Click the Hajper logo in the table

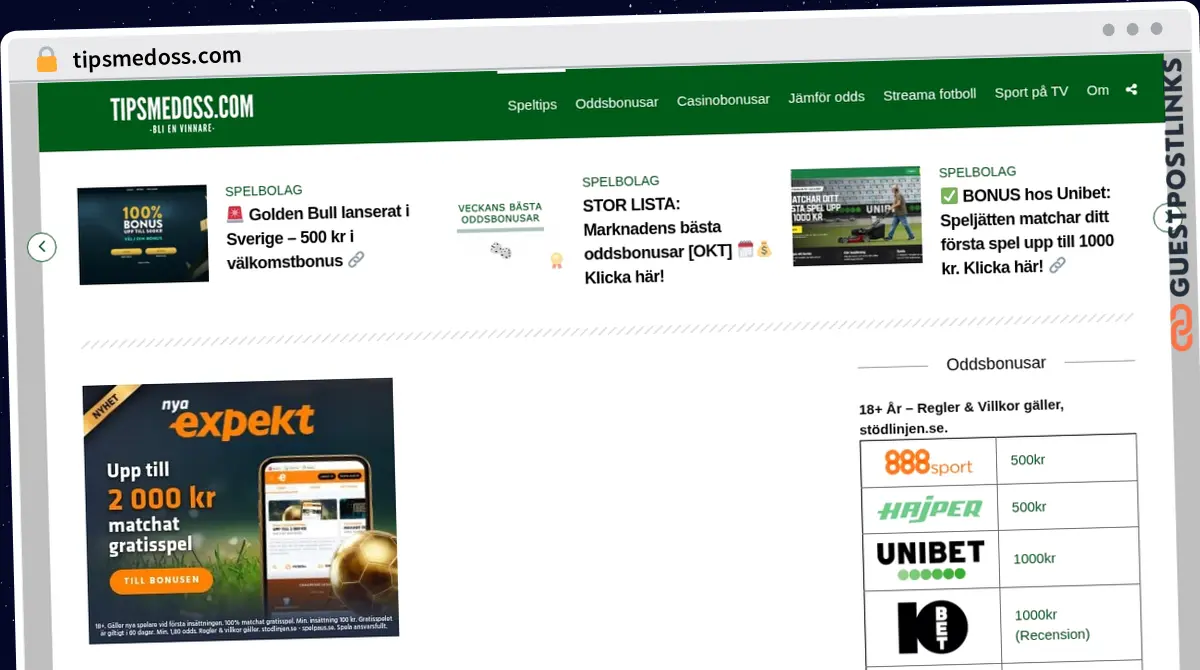click(929, 508)
